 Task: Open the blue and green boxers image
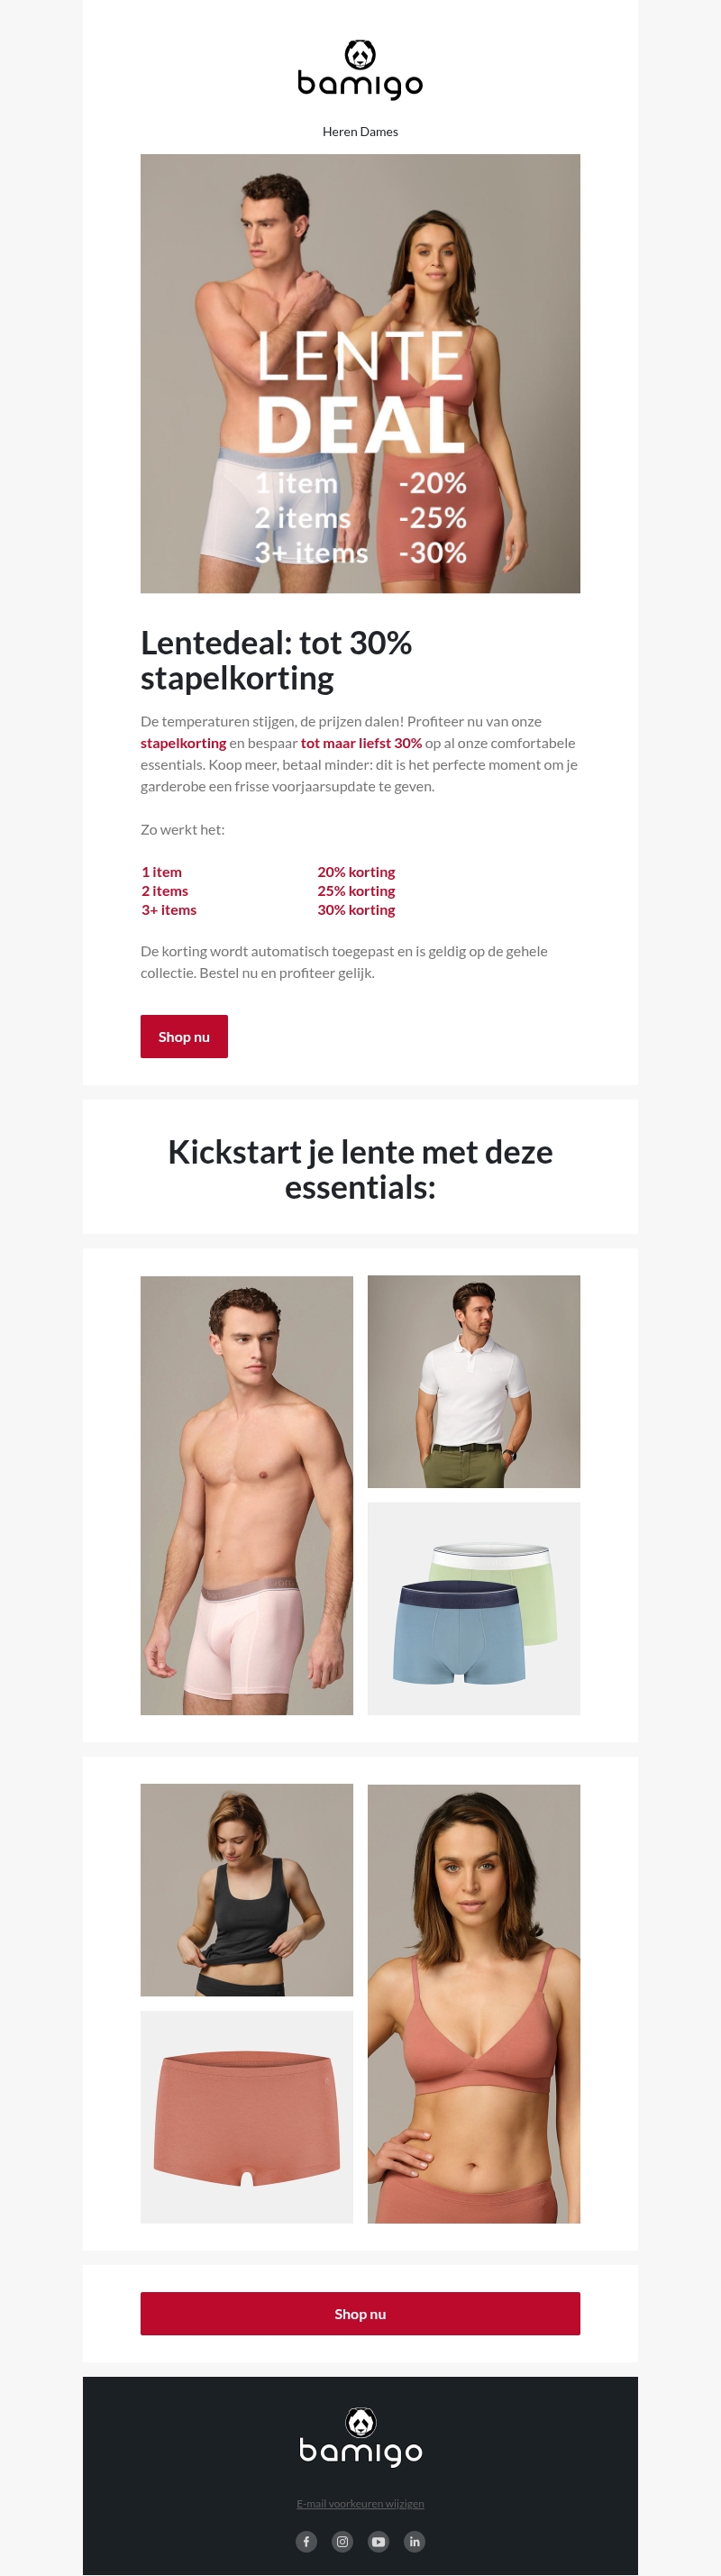coord(474,1608)
